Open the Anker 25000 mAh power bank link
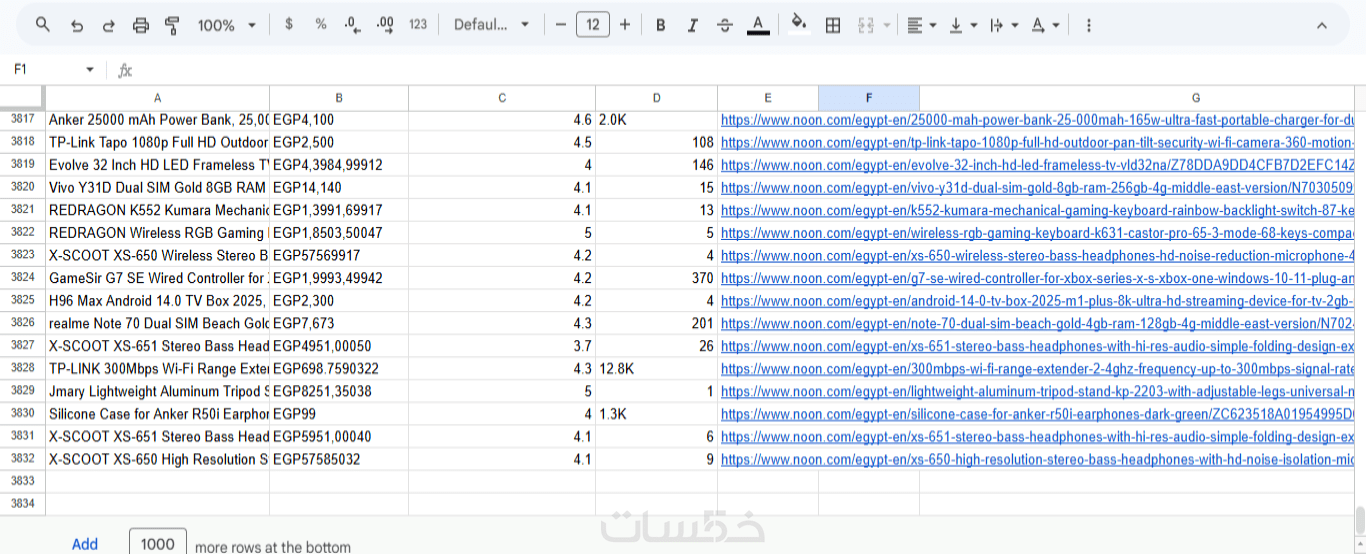The width and height of the screenshot is (1366, 554). click(1036, 120)
